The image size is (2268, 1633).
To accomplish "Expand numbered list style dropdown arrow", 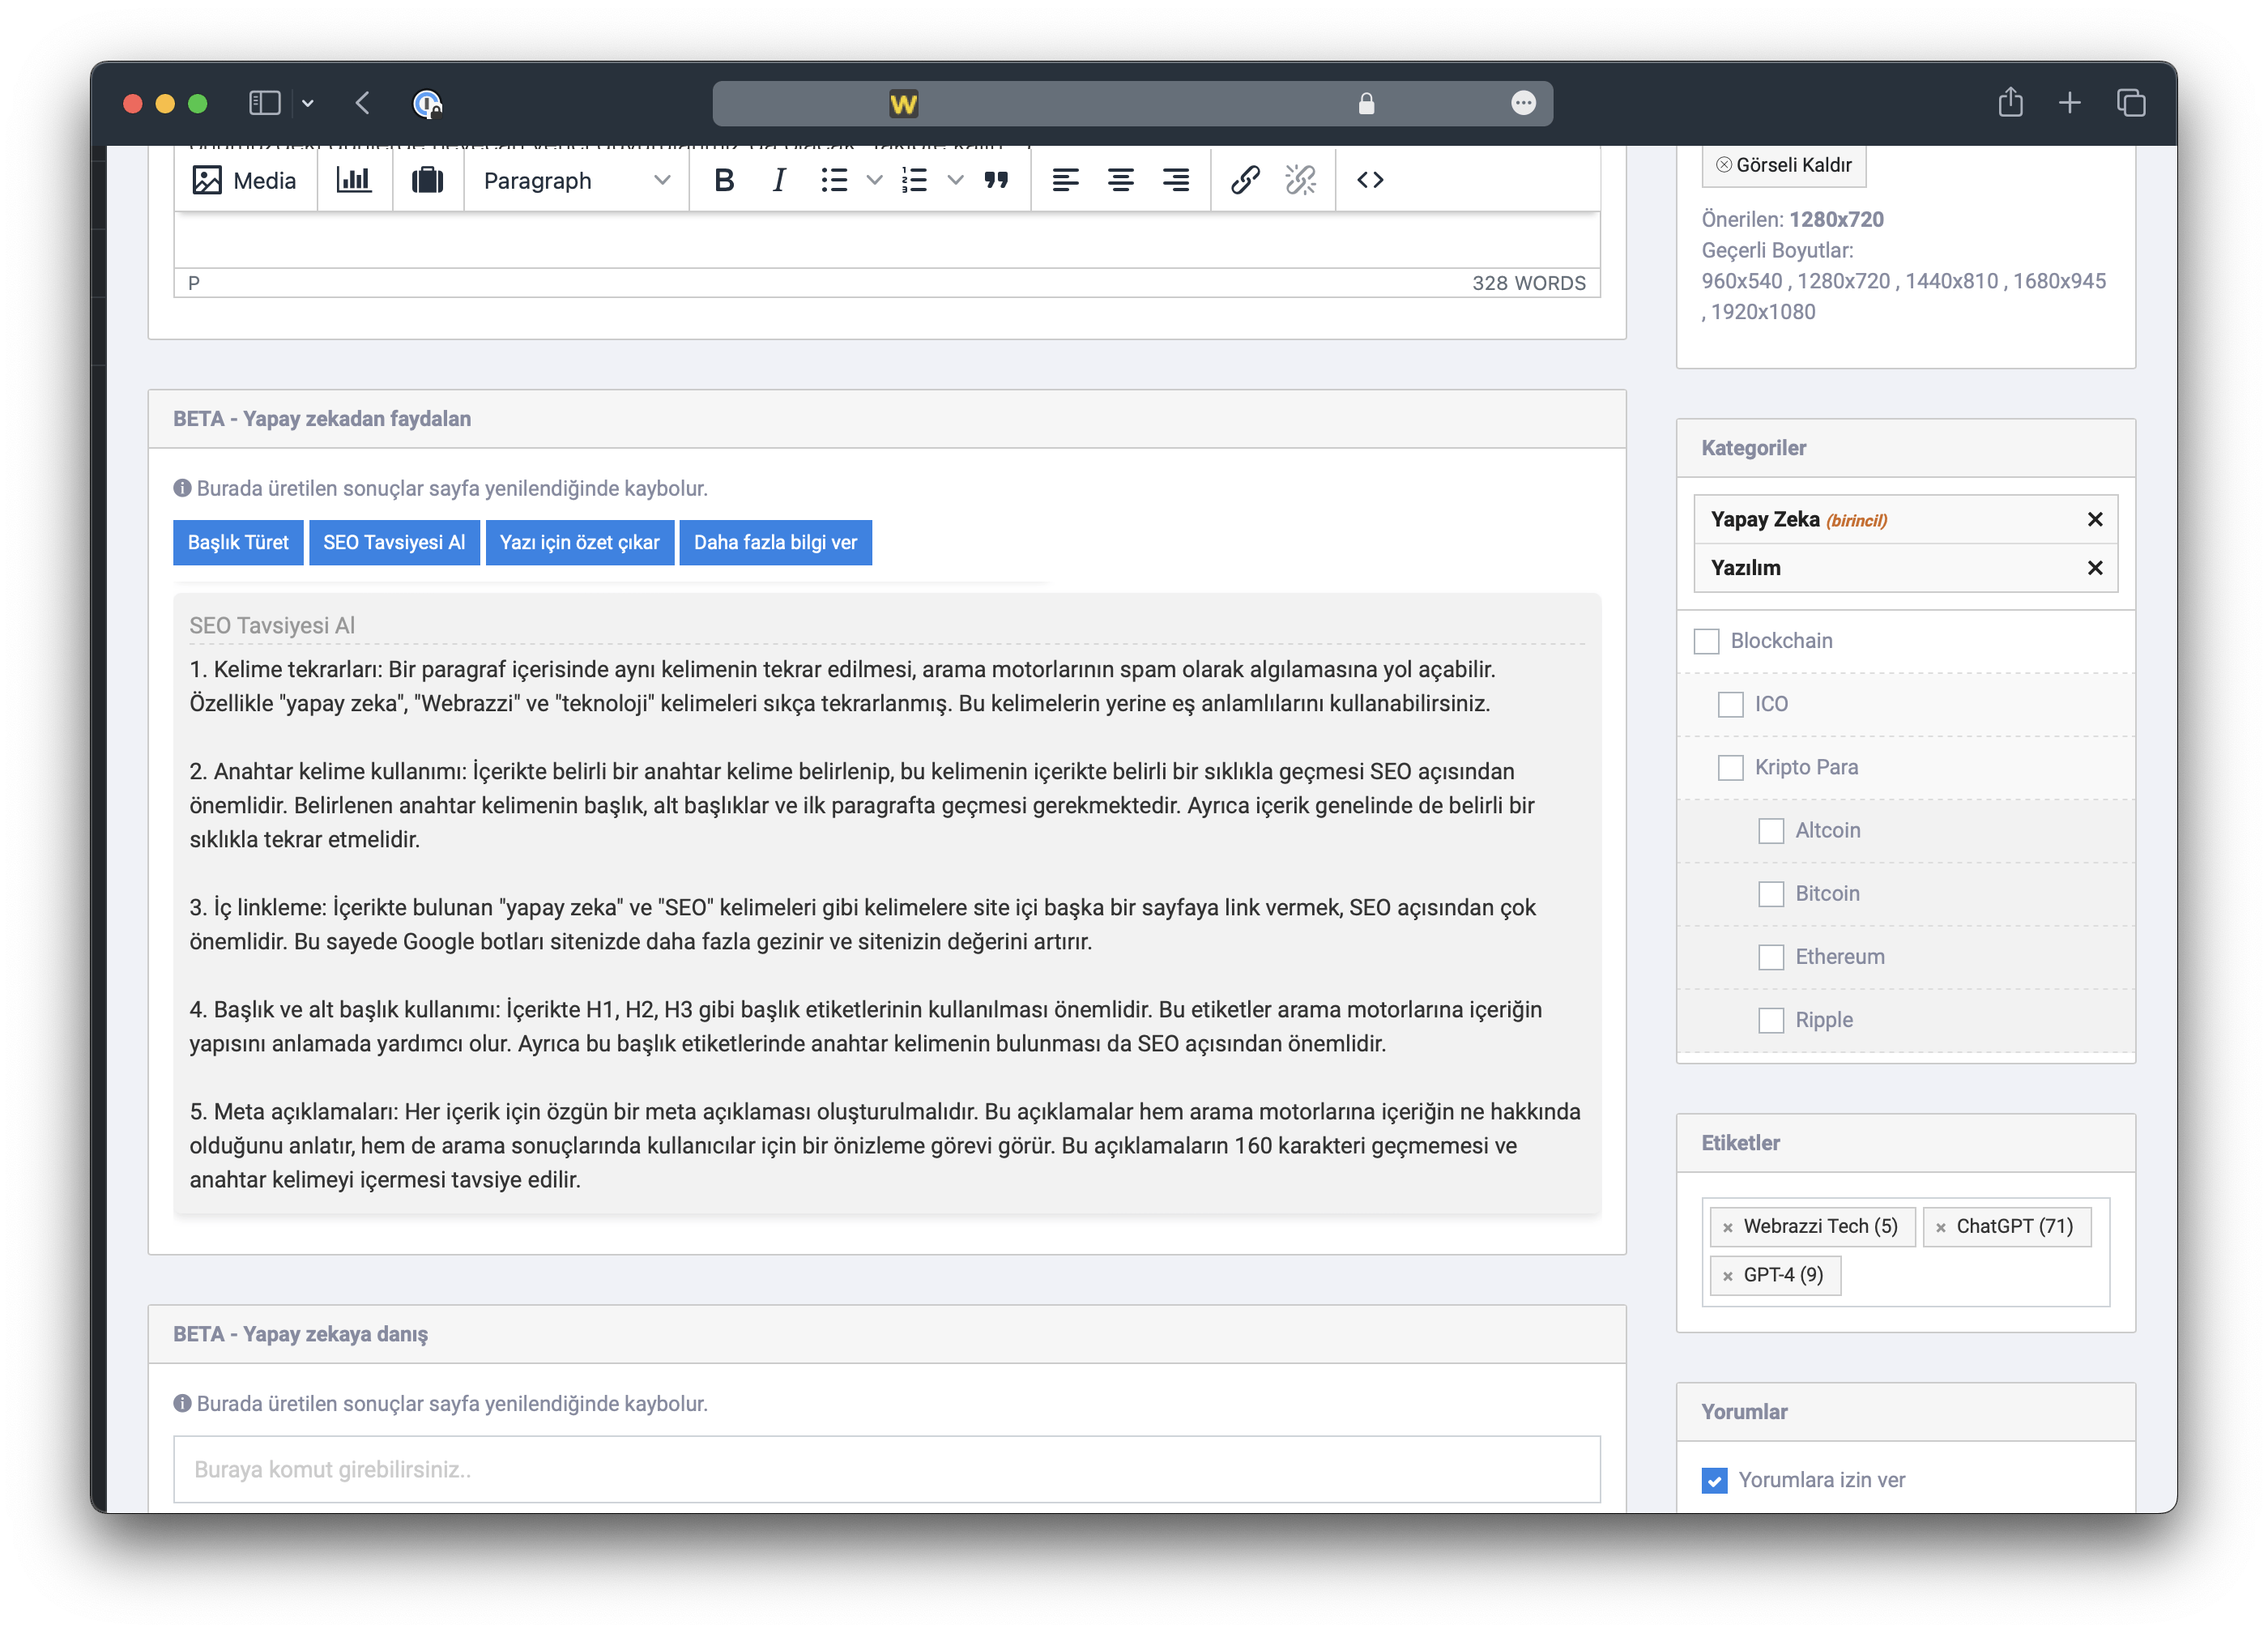I will (x=955, y=180).
